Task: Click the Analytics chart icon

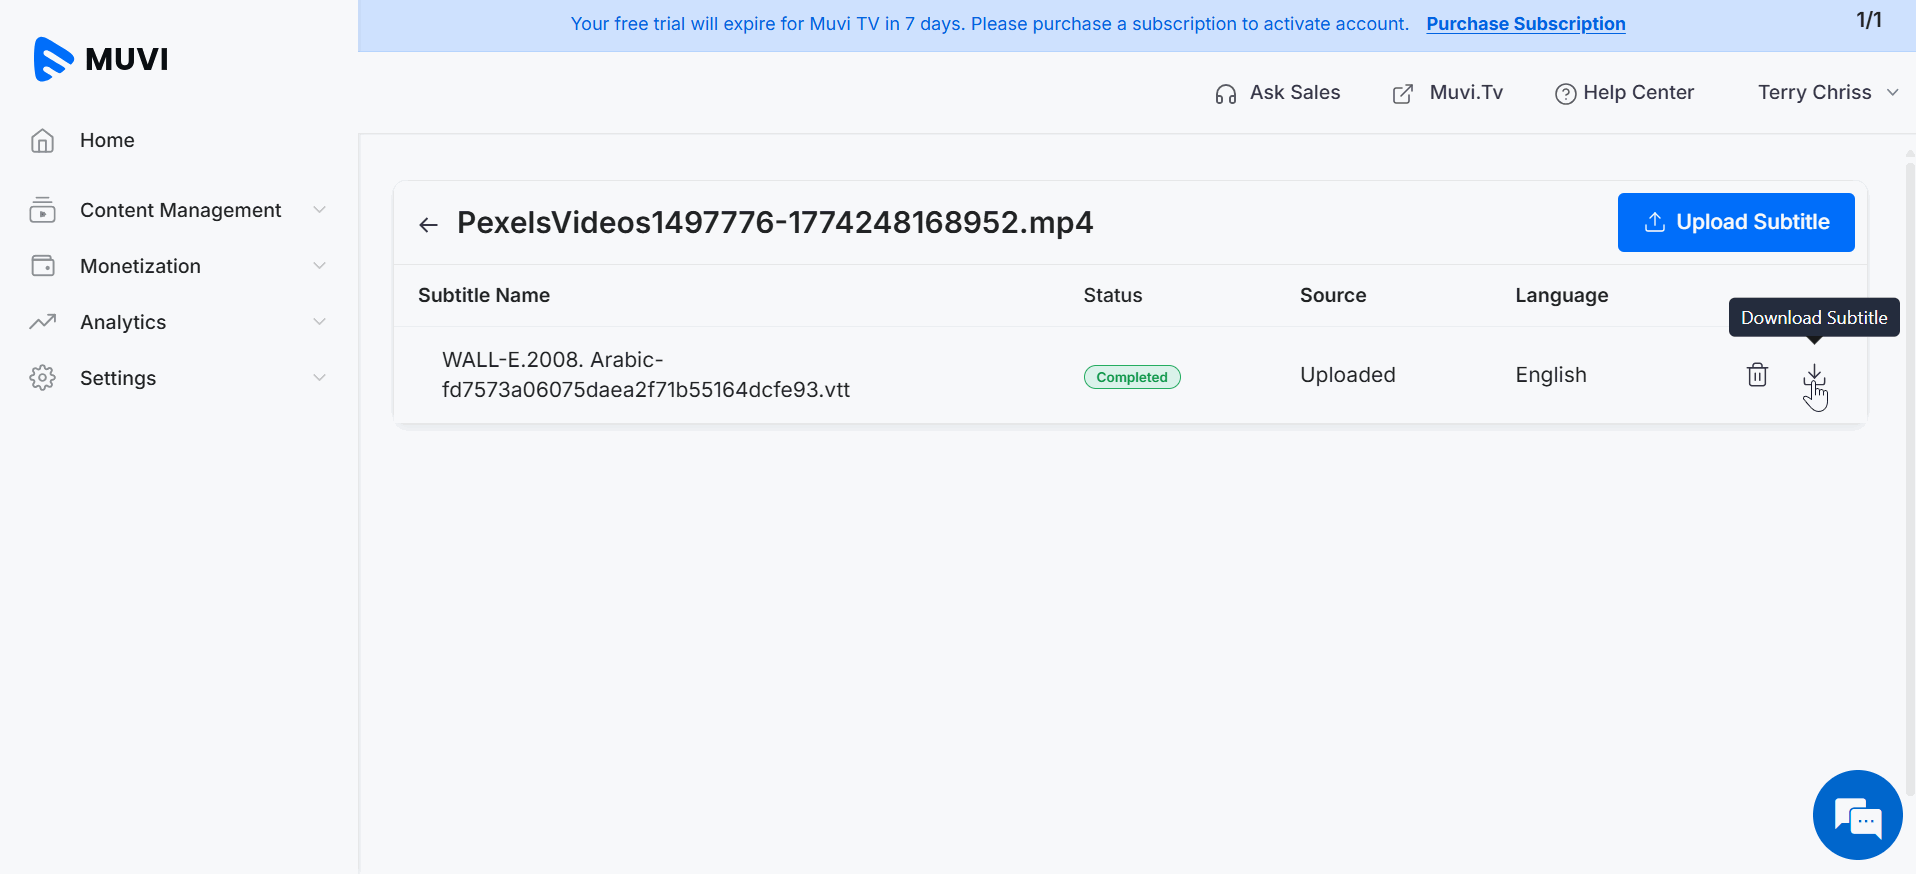Action: click(43, 322)
